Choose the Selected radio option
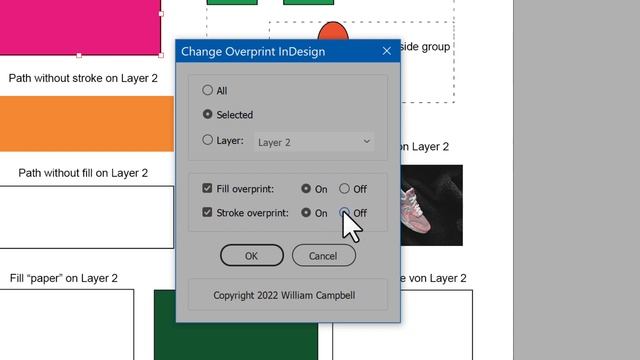Viewport: 640px width, 360px height. tap(207, 114)
